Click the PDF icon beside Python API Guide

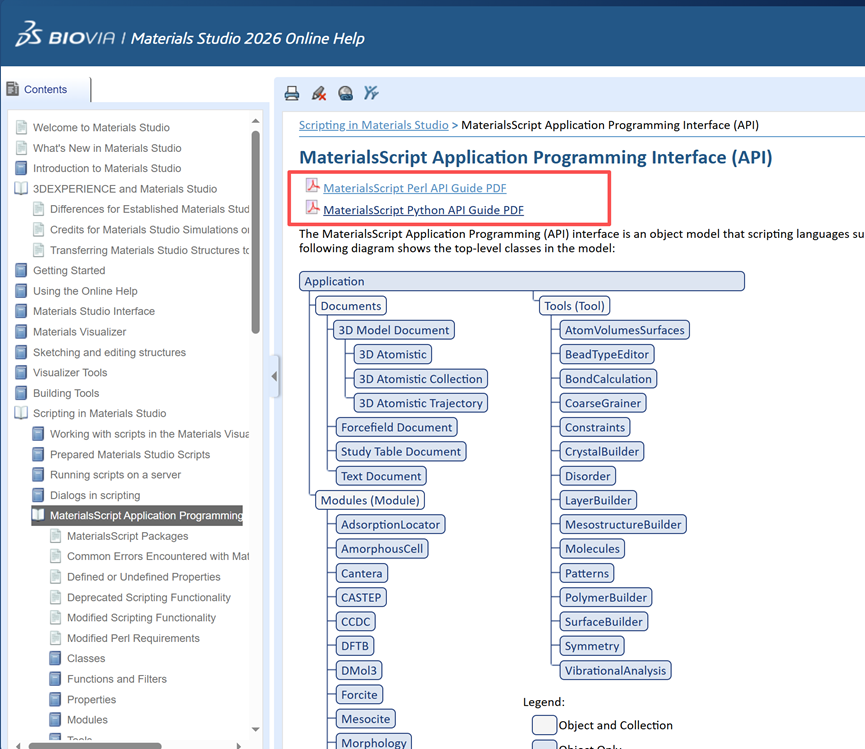313,208
